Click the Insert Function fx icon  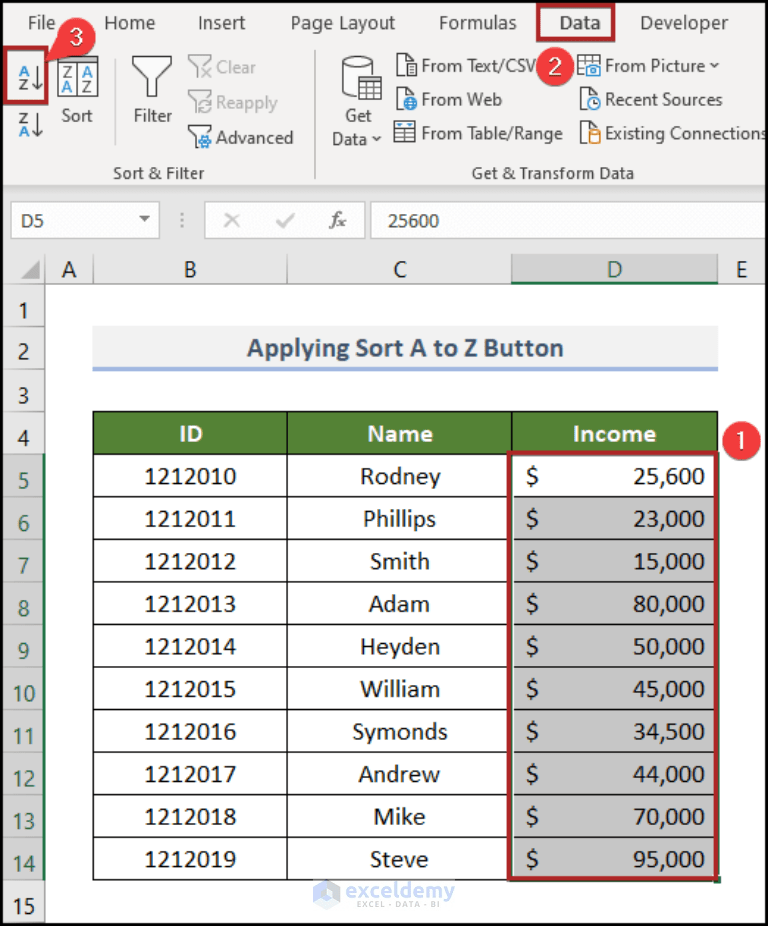click(337, 220)
